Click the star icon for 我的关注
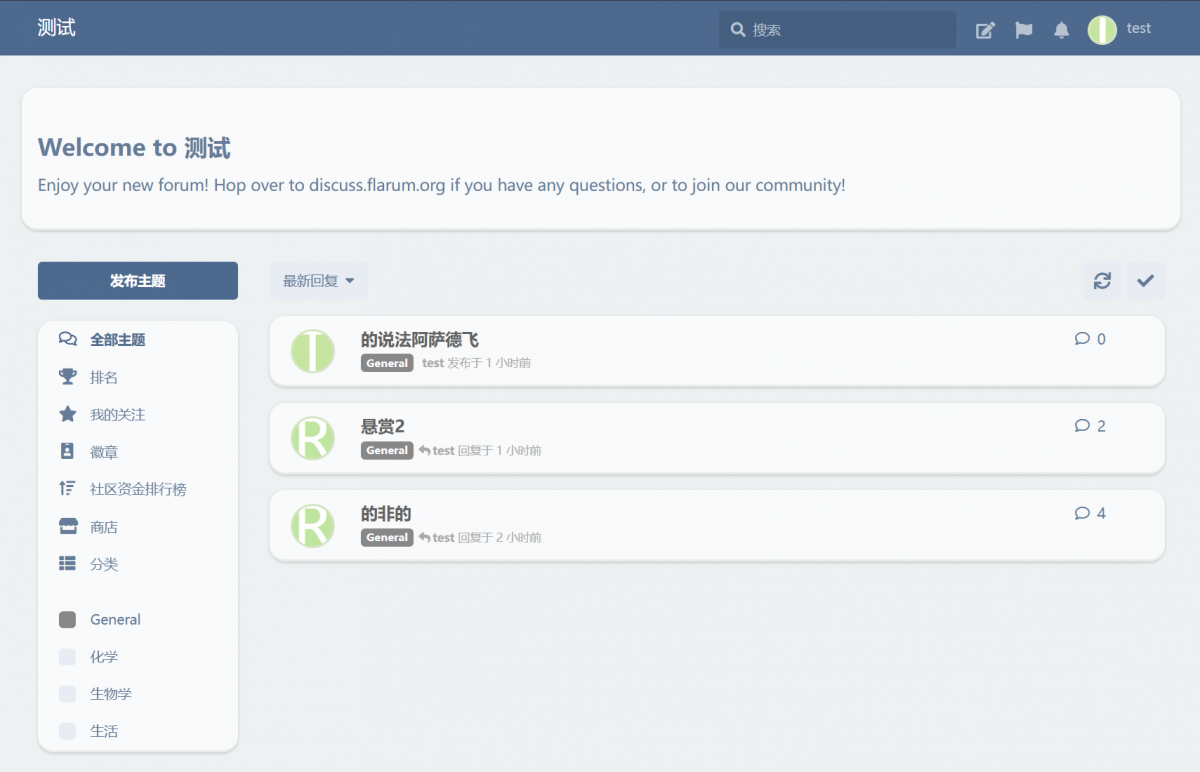Viewport: 1200px width, 772px height. [68, 414]
